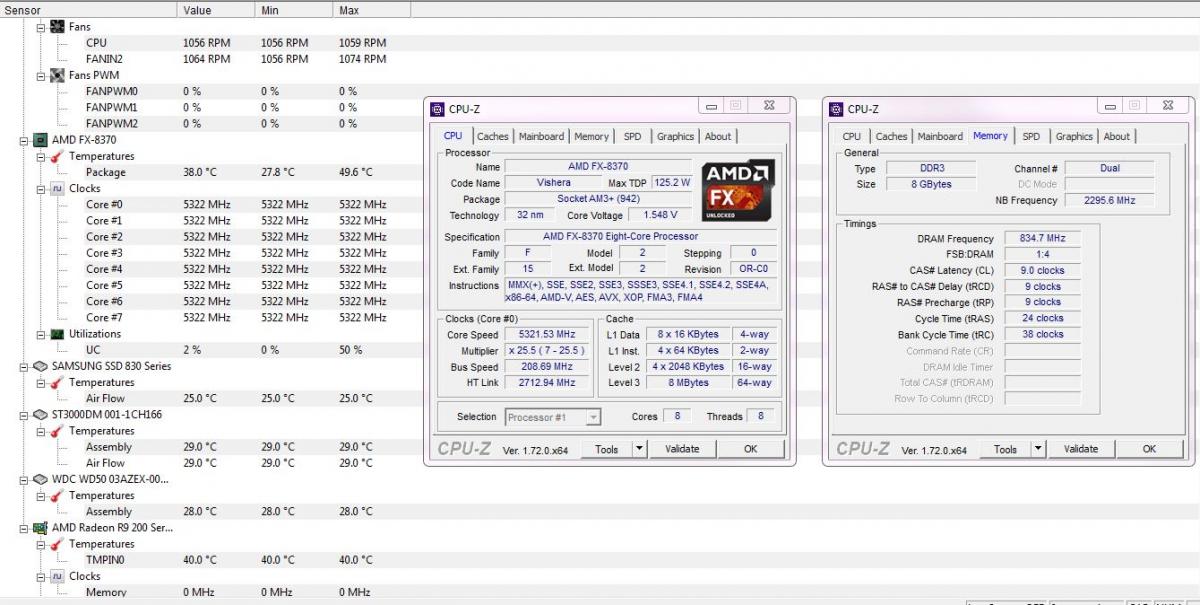1200x605 pixels.
Task: Click the chip icon beside AMD FX-8370
Action: point(40,140)
